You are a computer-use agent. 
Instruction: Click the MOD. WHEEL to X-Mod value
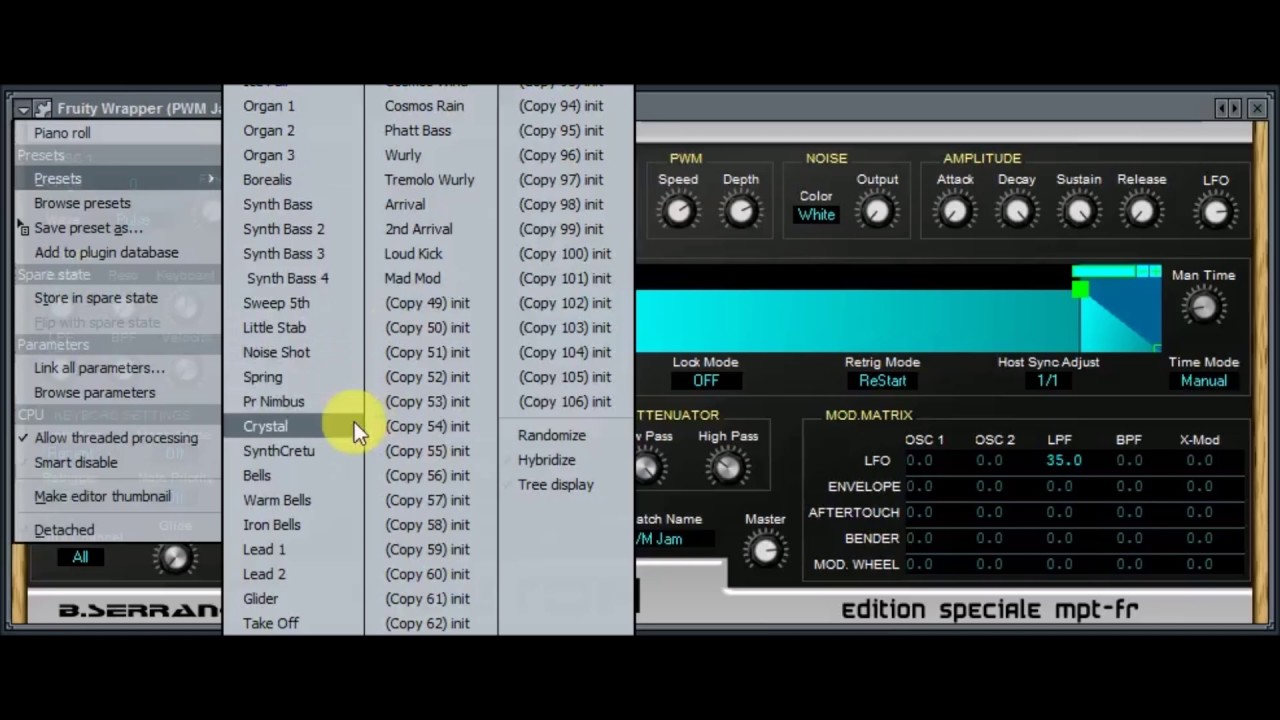point(1199,565)
